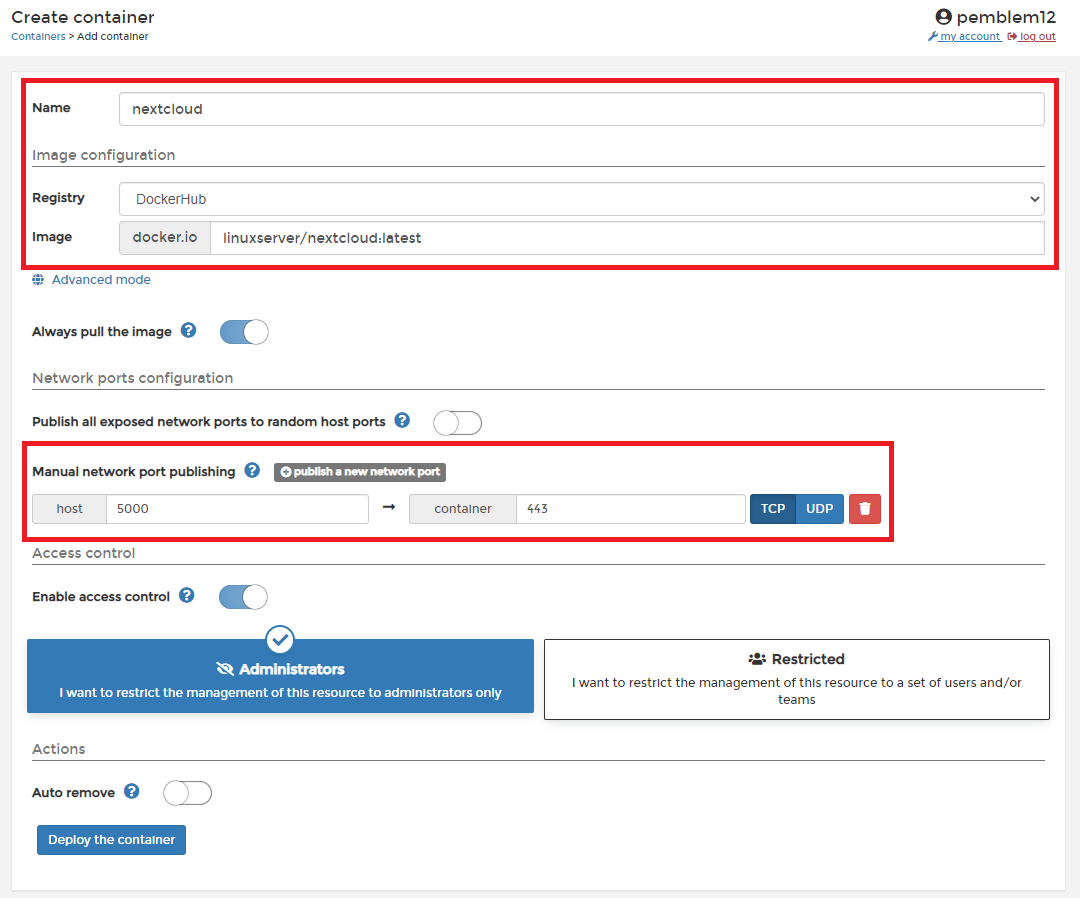Click the Deploy the container button
Viewport: 1080px width, 898px height.
tap(111, 840)
